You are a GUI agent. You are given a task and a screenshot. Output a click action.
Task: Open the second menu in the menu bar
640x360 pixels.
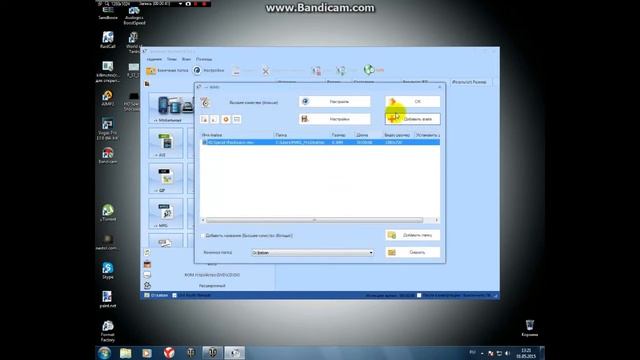172,59
